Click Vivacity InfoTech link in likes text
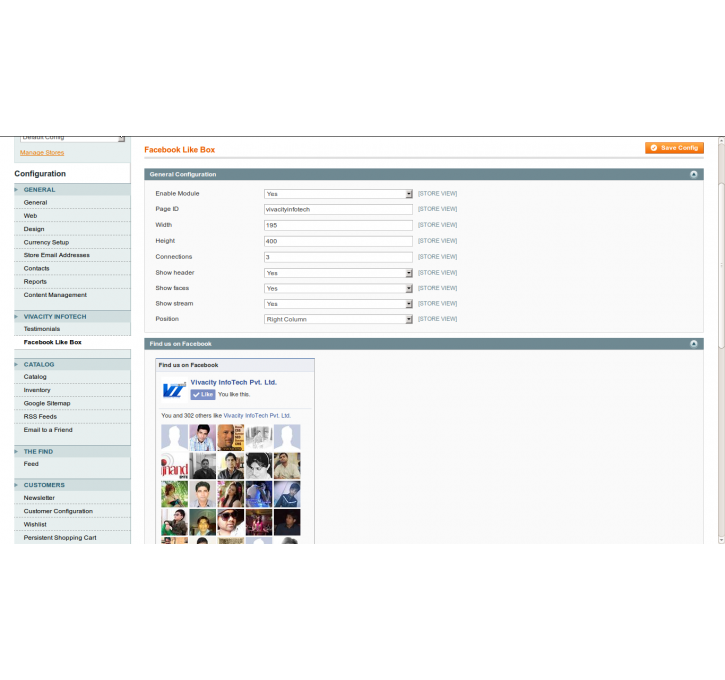Image resolution: width=725 pixels, height=680 pixels. pos(257,416)
